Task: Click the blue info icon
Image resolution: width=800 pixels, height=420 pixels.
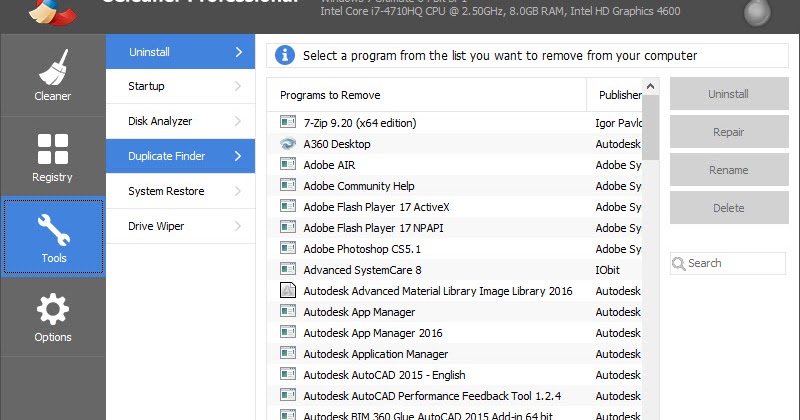Action: click(285, 55)
